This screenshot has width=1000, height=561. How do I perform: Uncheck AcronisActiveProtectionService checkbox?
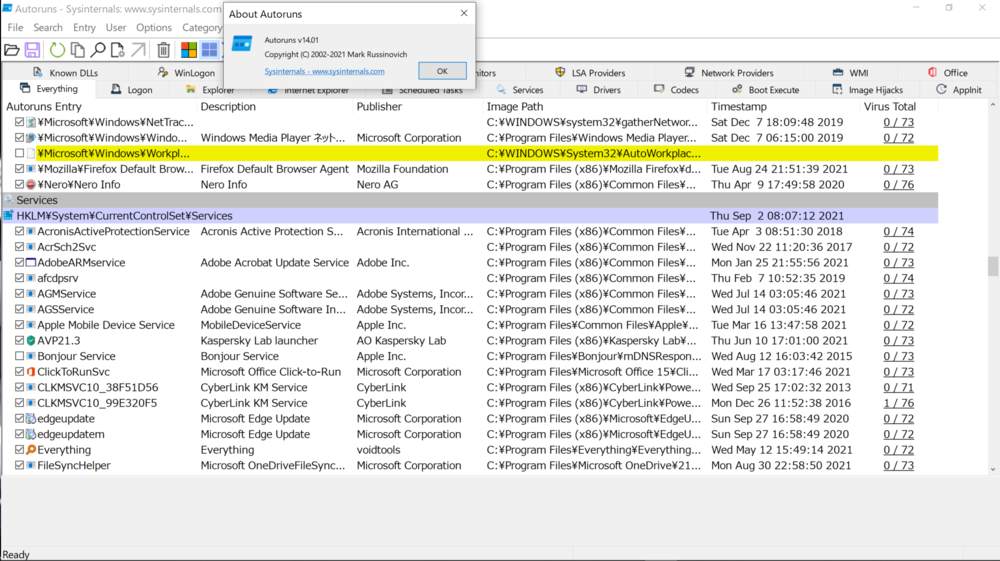tap(19, 231)
